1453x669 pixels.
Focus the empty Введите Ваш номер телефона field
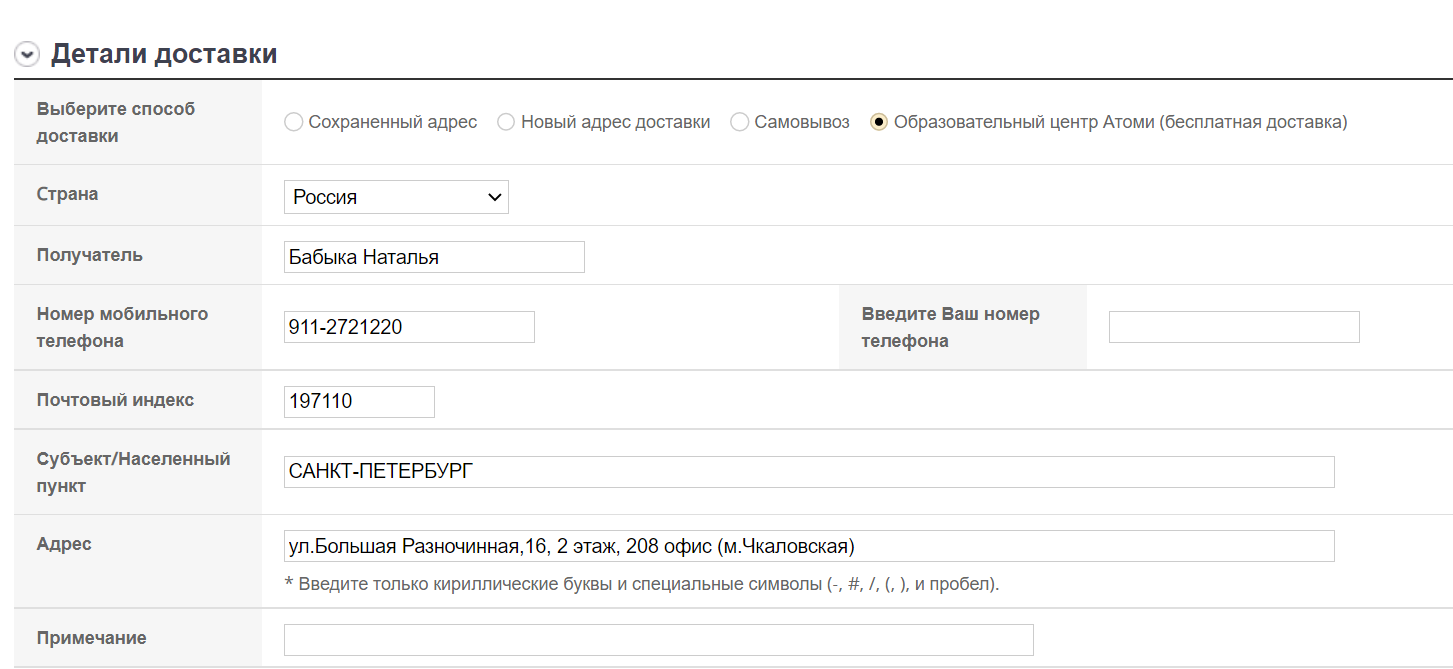(x=1234, y=327)
